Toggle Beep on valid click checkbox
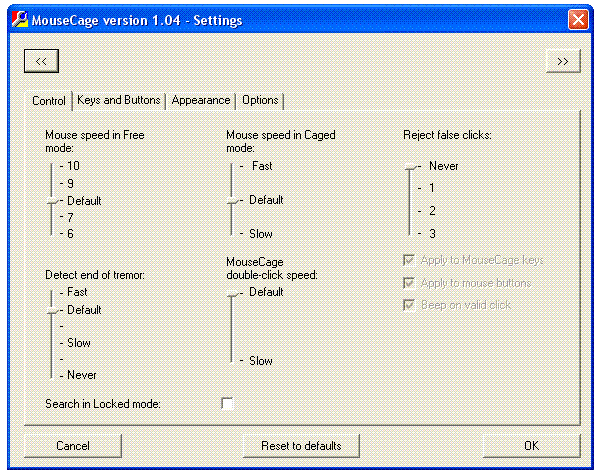 (409, 305)
